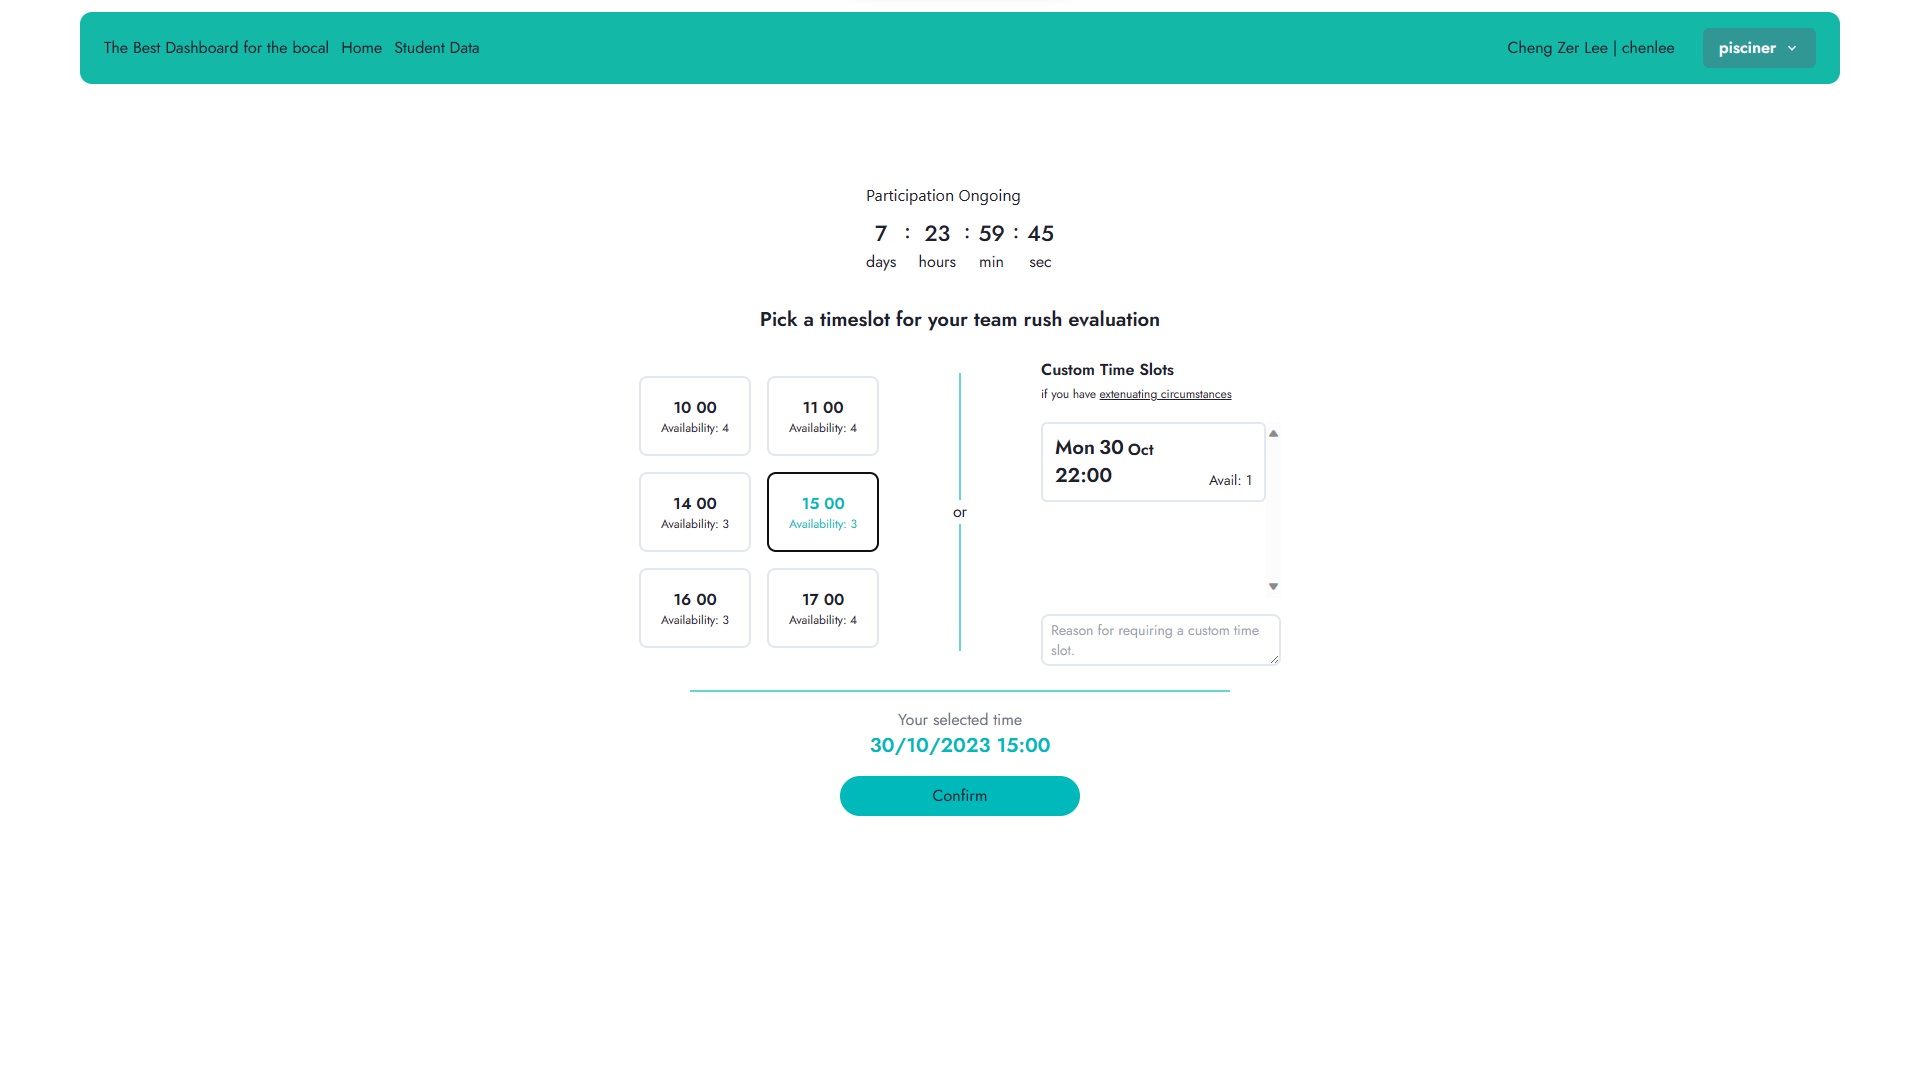Click the selected 15 00 timeslot
The width and height of the screenshot is (1920, 1080).
[822, 512]
